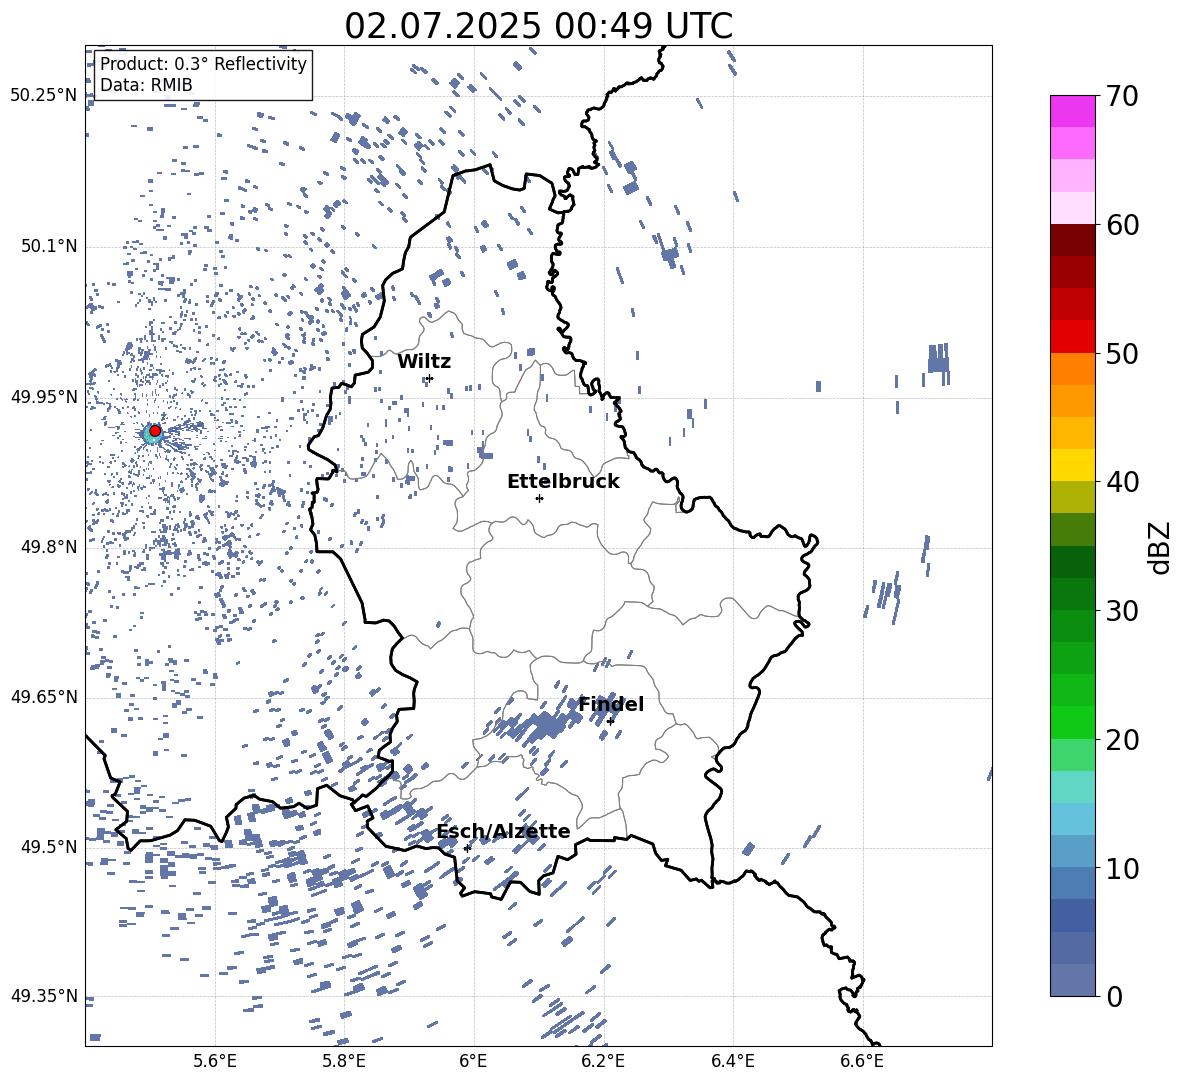Viewport: 1184px width, 1081px height.
Task: Click the 5.6°E longitude label
Action: [215, 1061]
